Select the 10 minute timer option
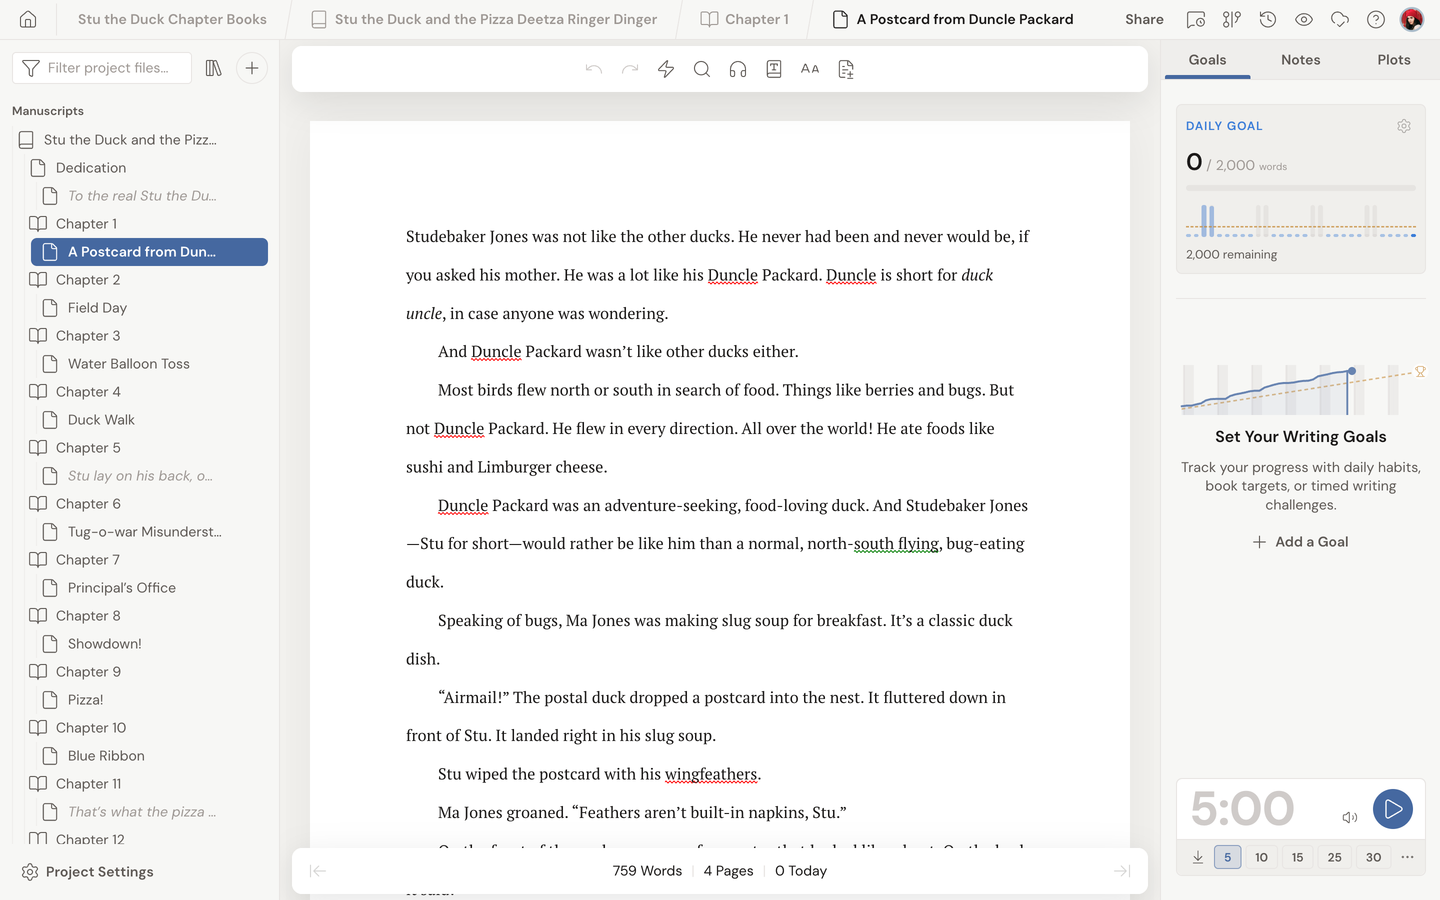Image resolution: width=1440 pixels, height=900 pixels. coord(1262,857)
